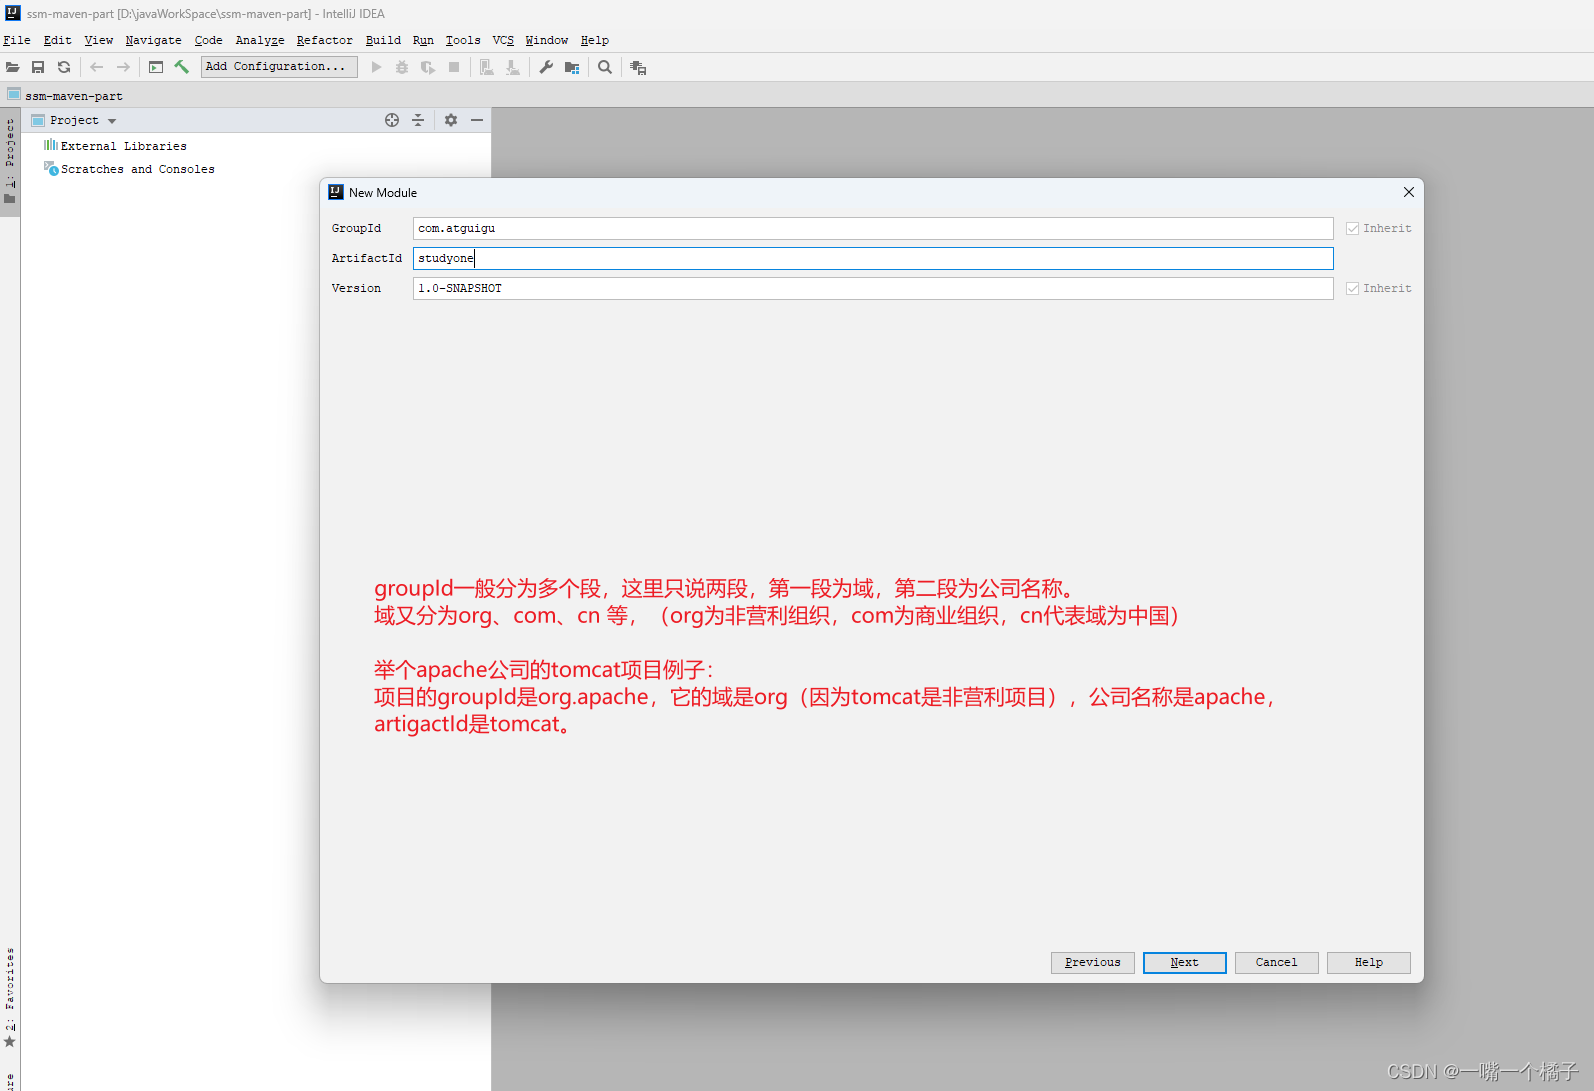Image resolution: width=1594 pixels, height=1091 pixels.
Task: Open the Navigate menu
Action: tap(153, 40)
